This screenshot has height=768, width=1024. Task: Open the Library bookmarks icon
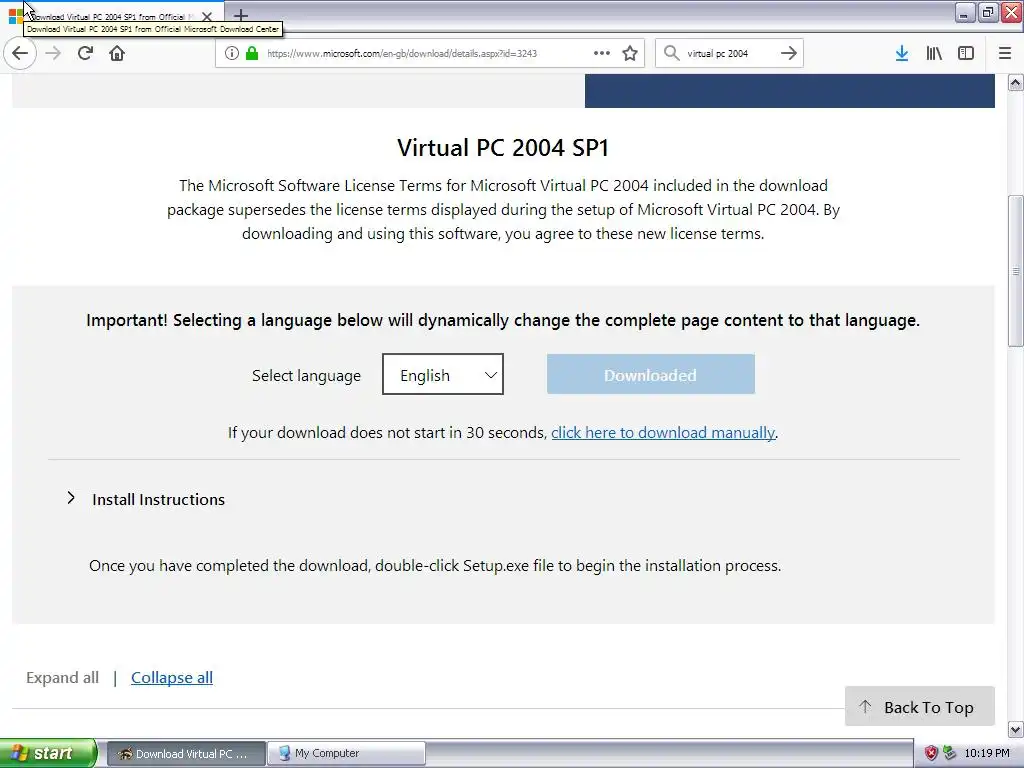(x=934, y=53)
